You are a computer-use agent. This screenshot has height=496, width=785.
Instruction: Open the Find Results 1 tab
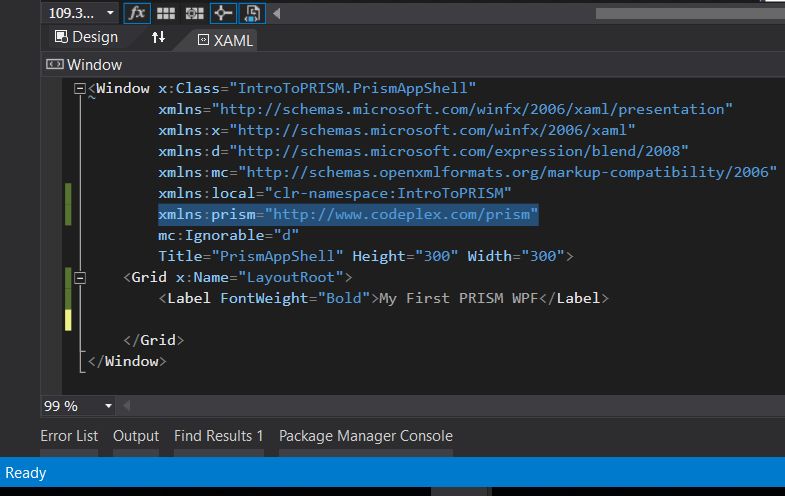click(218, 436)
